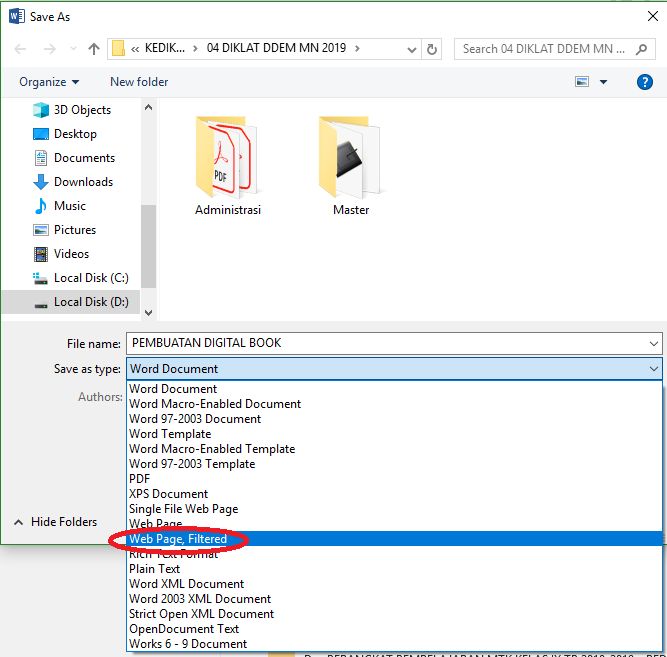
Task: Open the view options dropdown arrow
Action: pyautogui.click(x=603, y=82)
